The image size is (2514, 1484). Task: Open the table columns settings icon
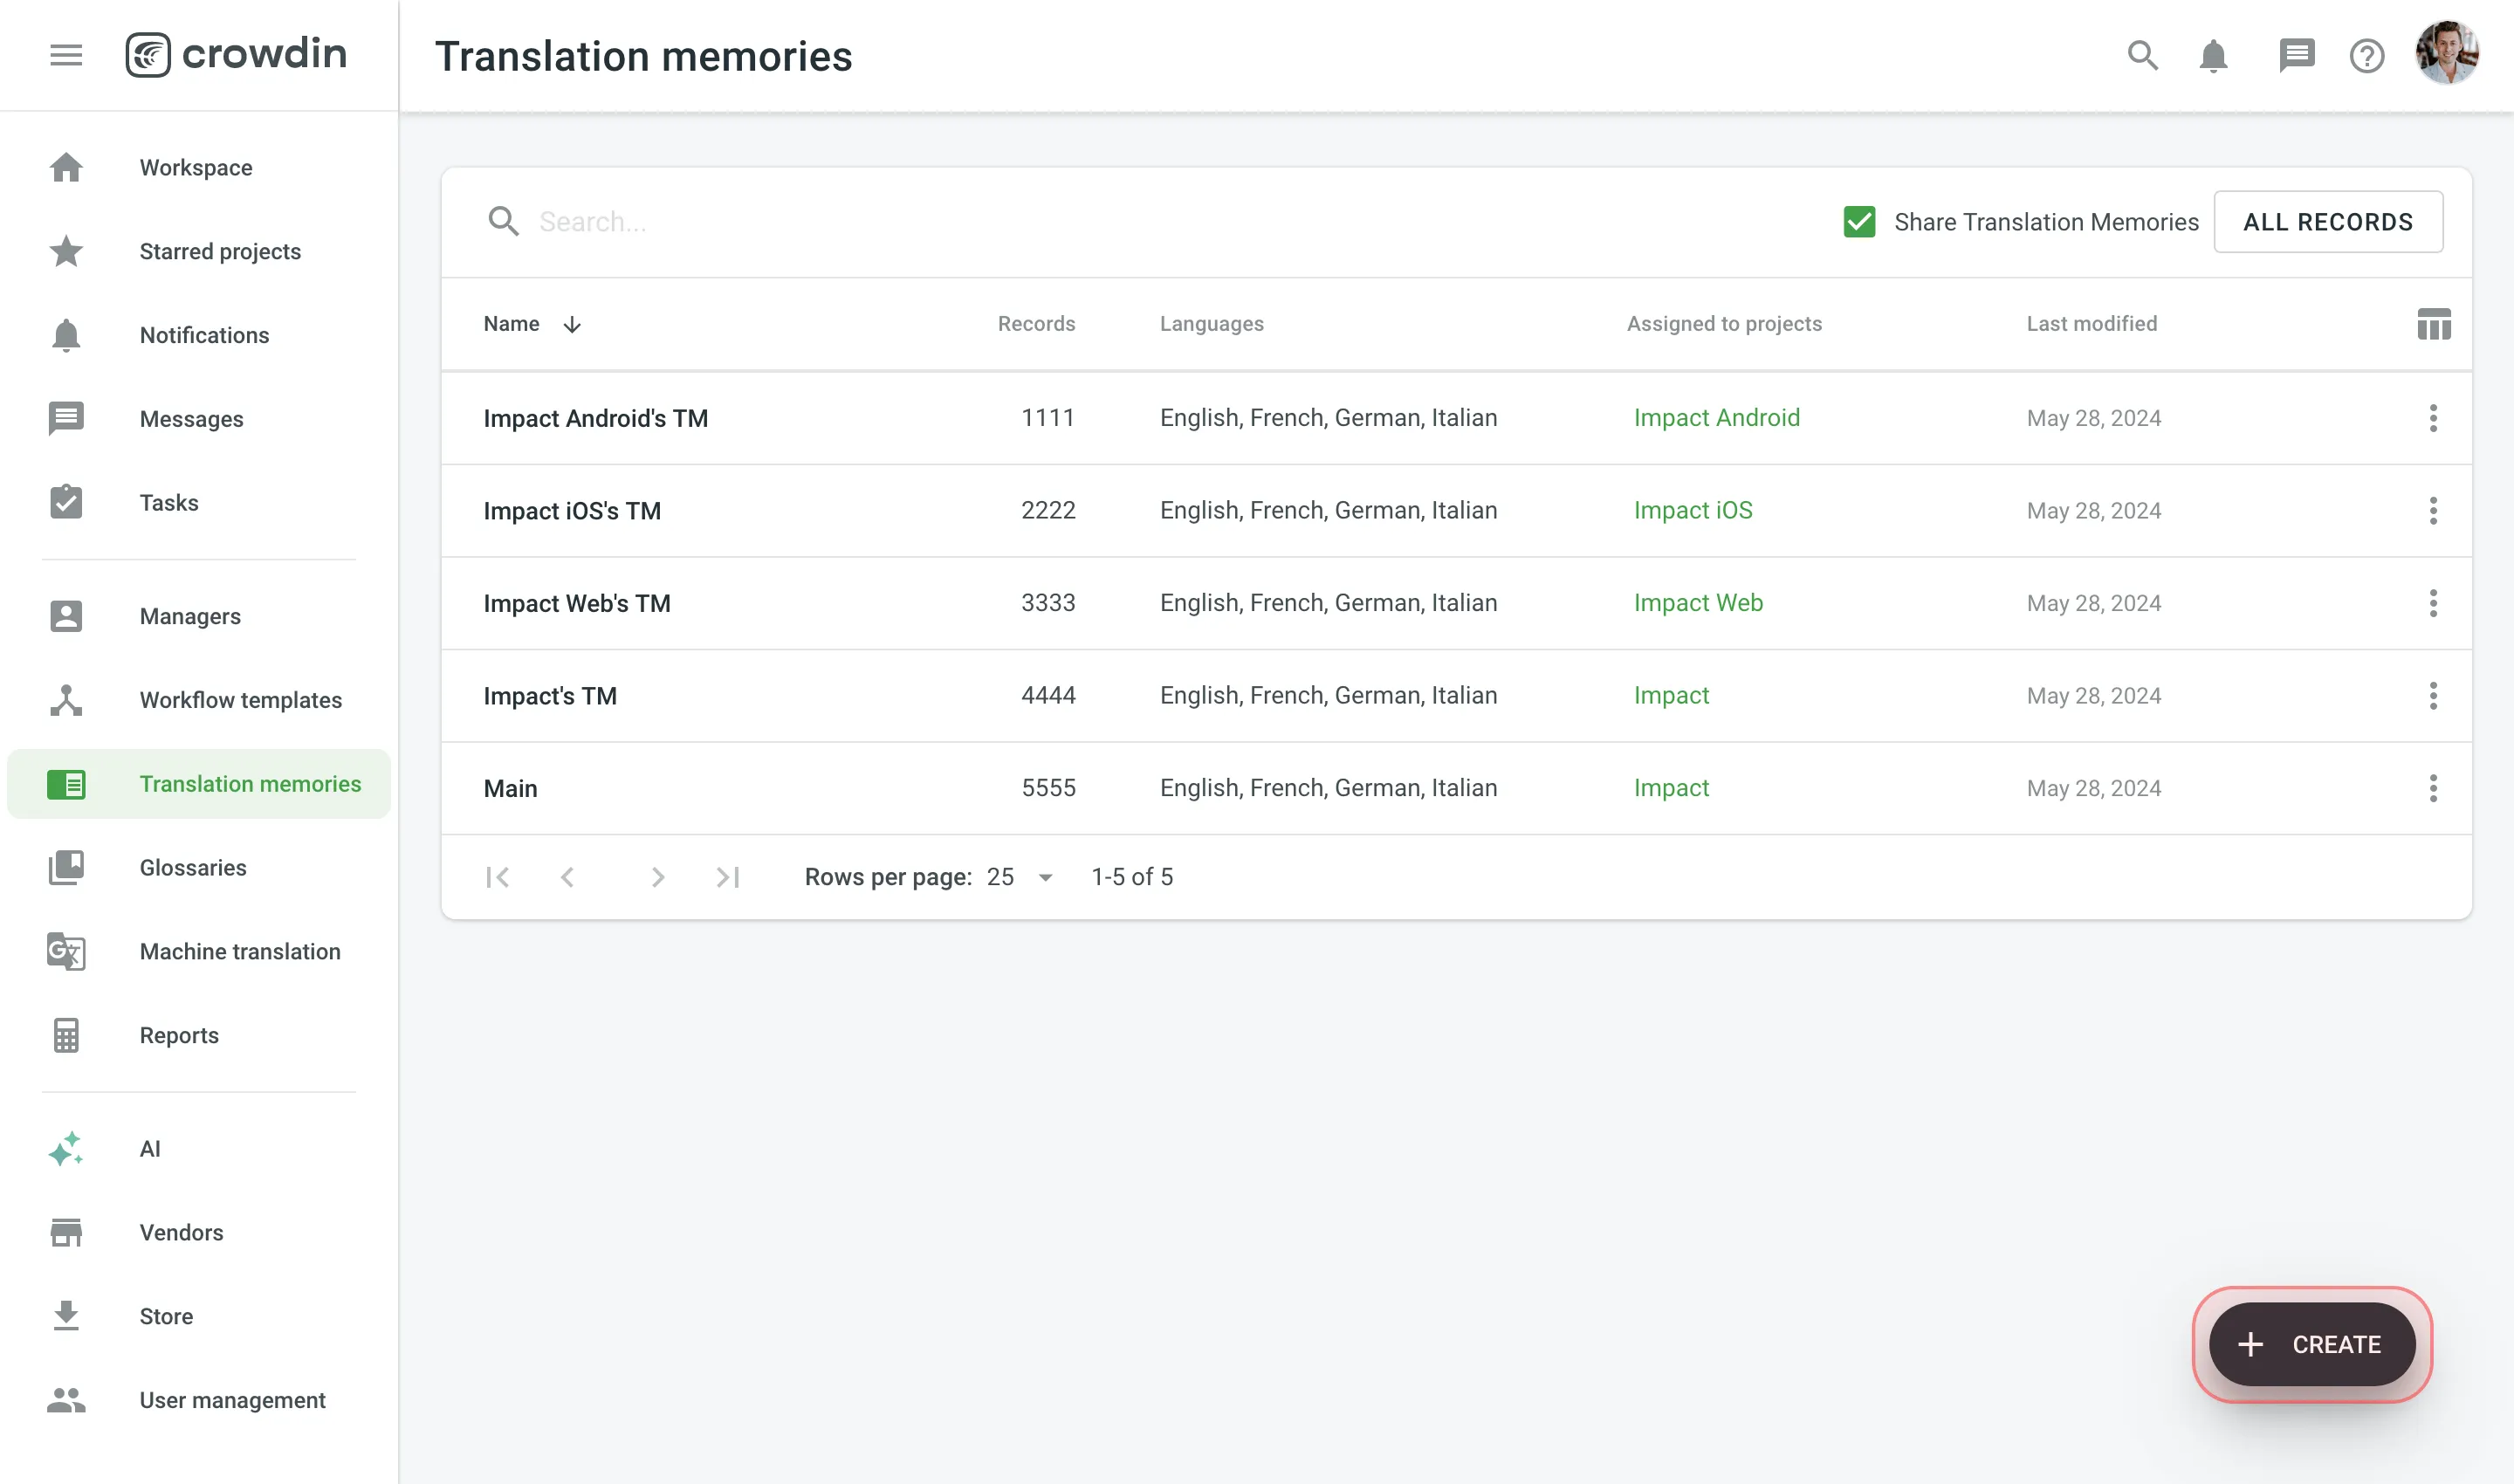pos(2433,324)
